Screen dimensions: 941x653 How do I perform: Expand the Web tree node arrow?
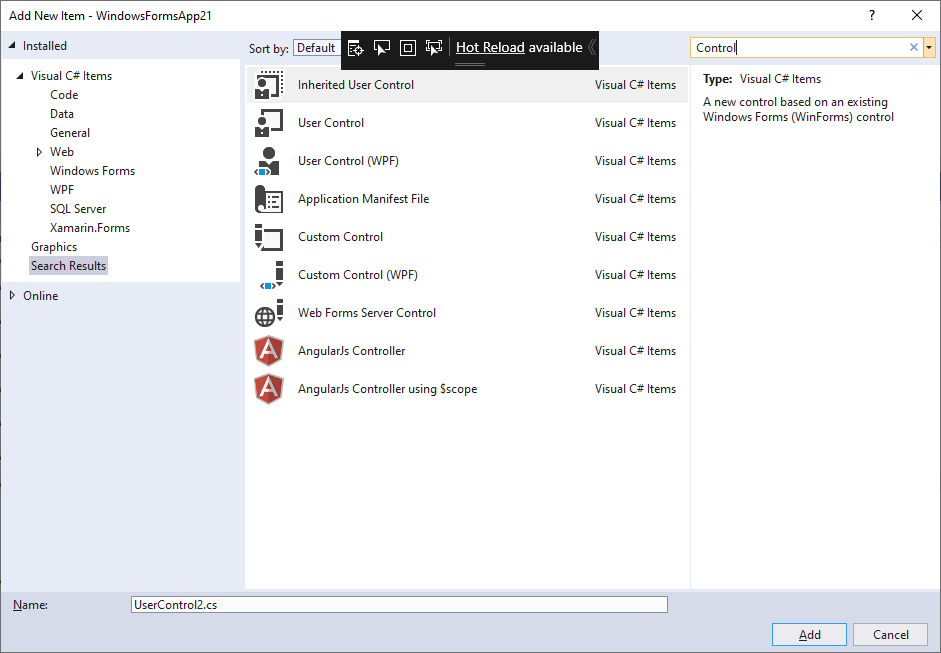click(x=39, y=152)
